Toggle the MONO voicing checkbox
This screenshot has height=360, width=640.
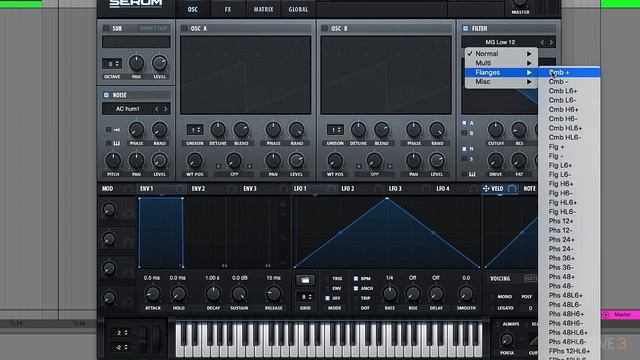pyautogui.click(x=493, y=297)
